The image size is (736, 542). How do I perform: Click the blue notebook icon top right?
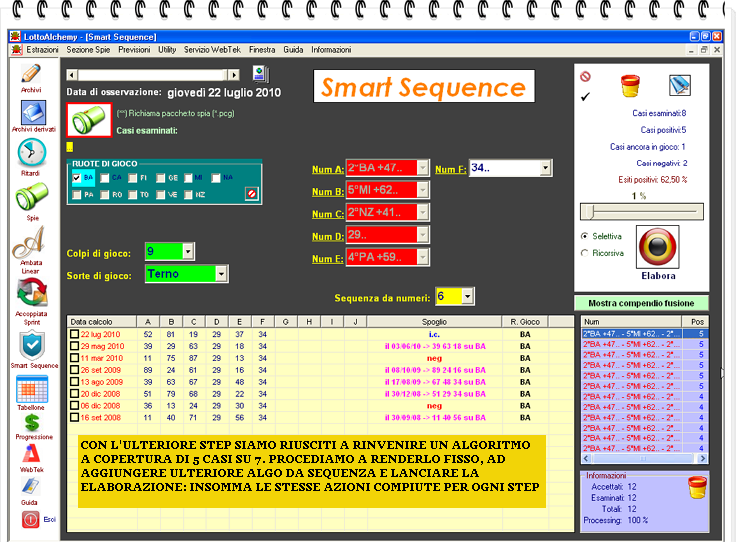[680, 85]
